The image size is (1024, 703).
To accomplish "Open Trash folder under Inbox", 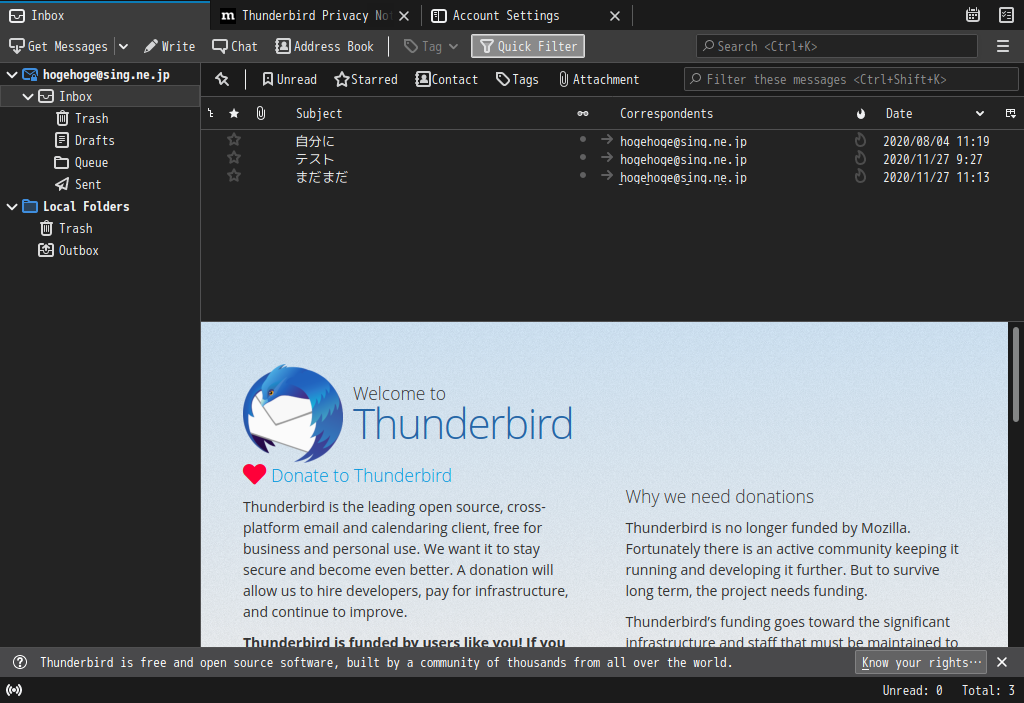I will tap(91, 118).
